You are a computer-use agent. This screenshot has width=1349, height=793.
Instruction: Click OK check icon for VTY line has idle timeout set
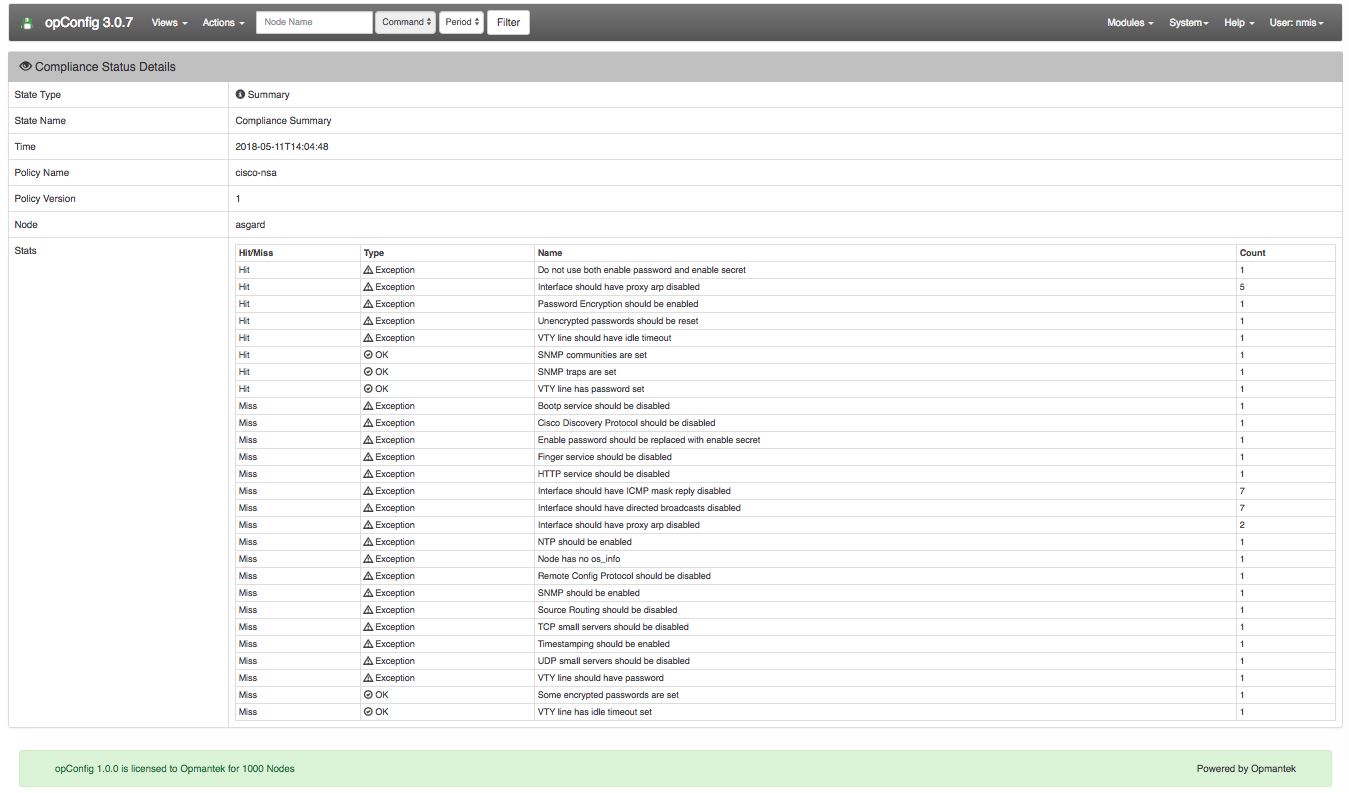368,712
